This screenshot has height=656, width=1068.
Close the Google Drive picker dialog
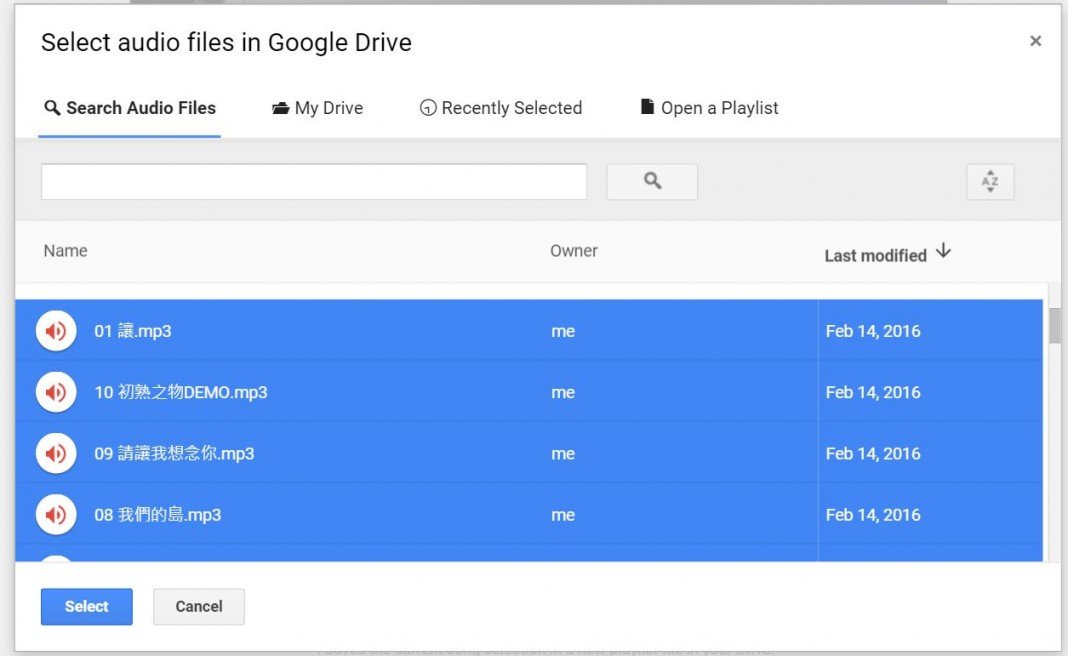click(x=1035, y=41)
